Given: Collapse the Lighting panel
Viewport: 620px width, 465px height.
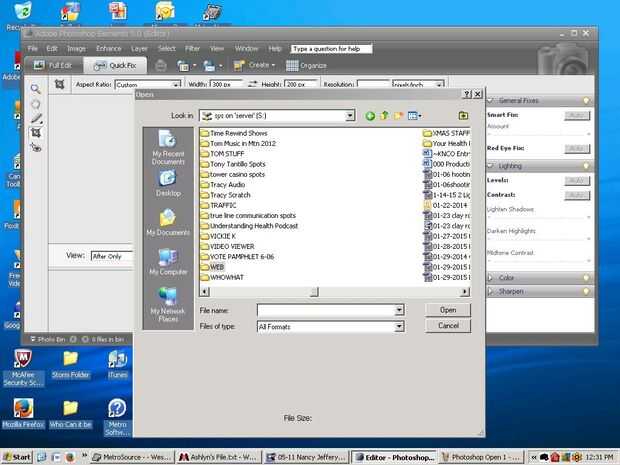Looking at the screenshot, I should point(491,166).
